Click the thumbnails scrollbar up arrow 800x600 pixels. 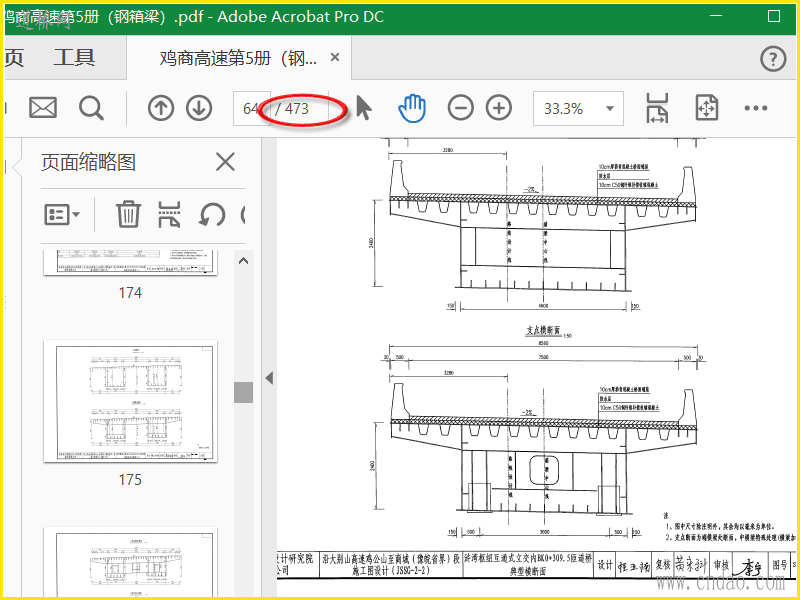coord(244,261)
